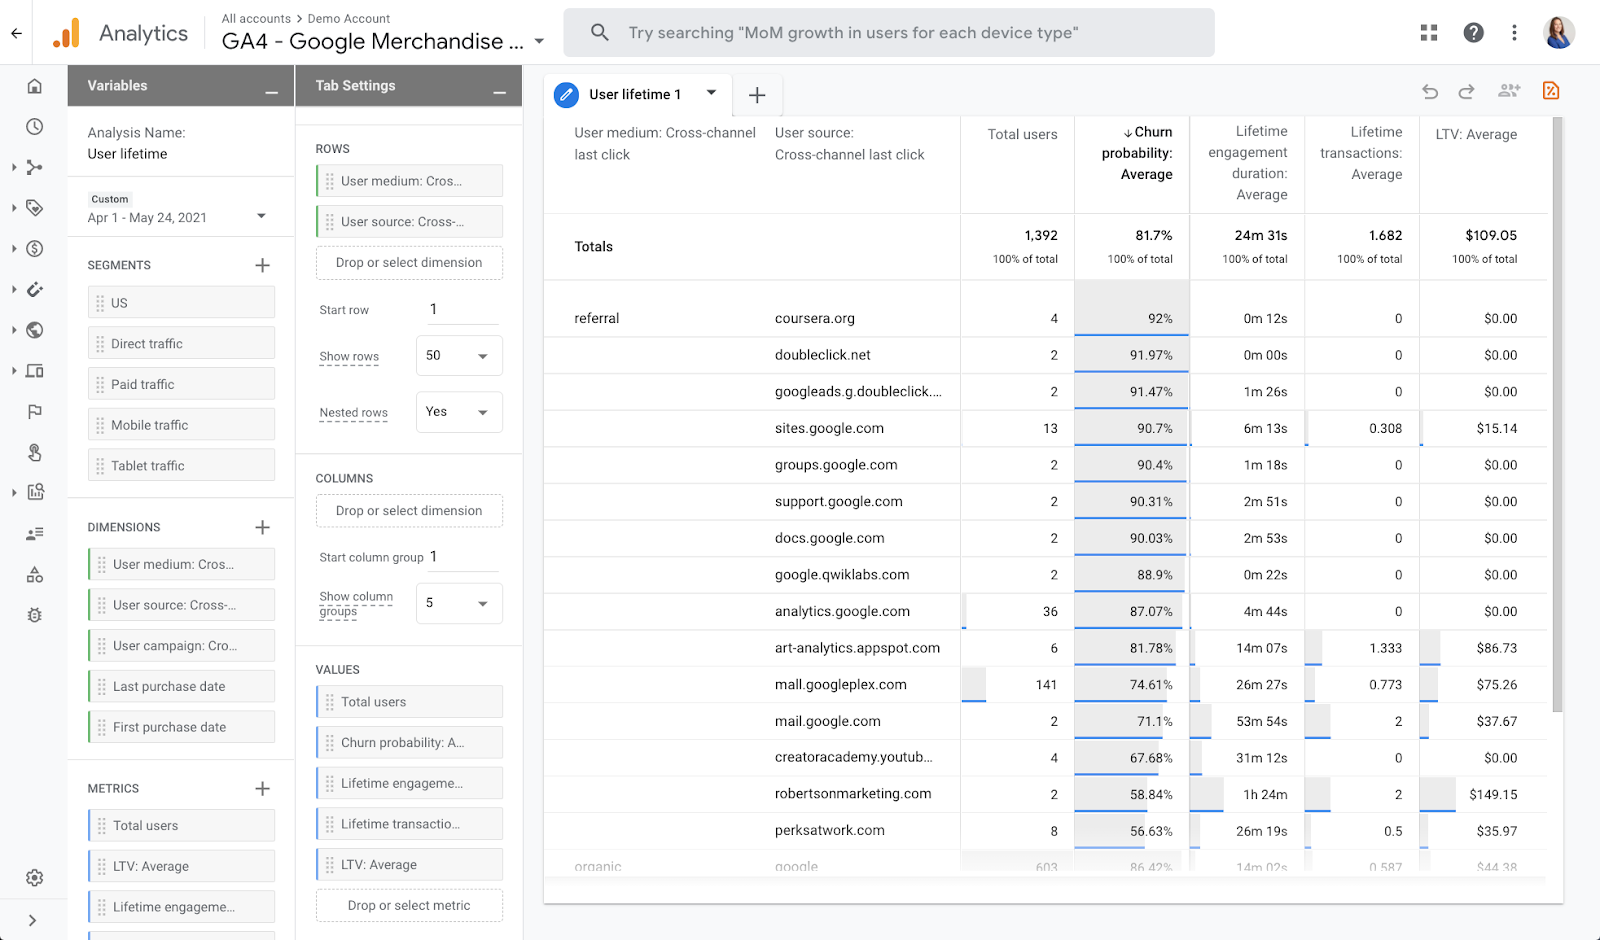The height and width of the screenshot is (940, 1600).
Task: Click Drop or select metric box
Action: coord(409,906)
